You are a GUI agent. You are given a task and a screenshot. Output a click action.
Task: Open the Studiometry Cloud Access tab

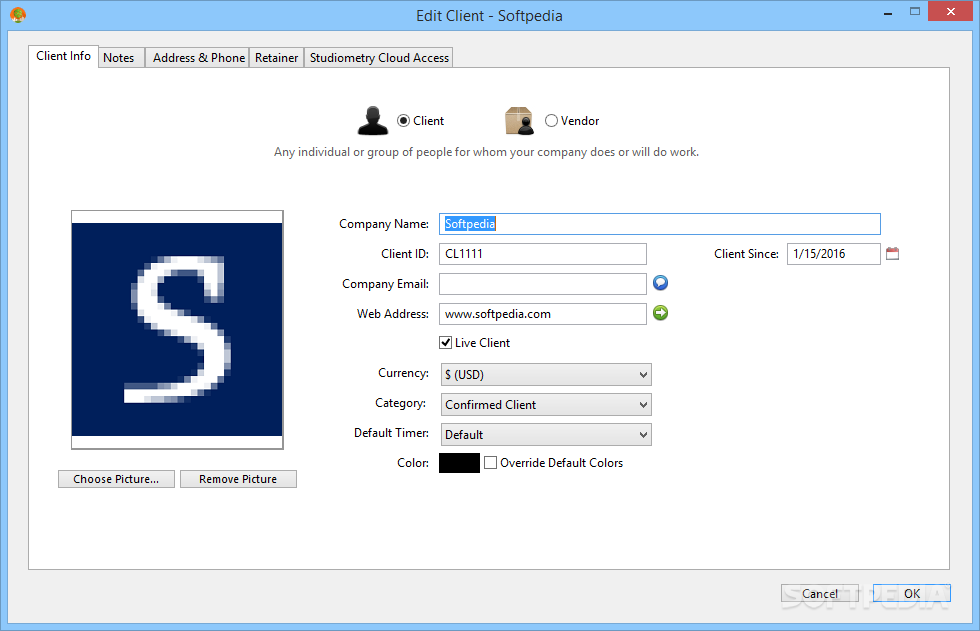(379, 57)
